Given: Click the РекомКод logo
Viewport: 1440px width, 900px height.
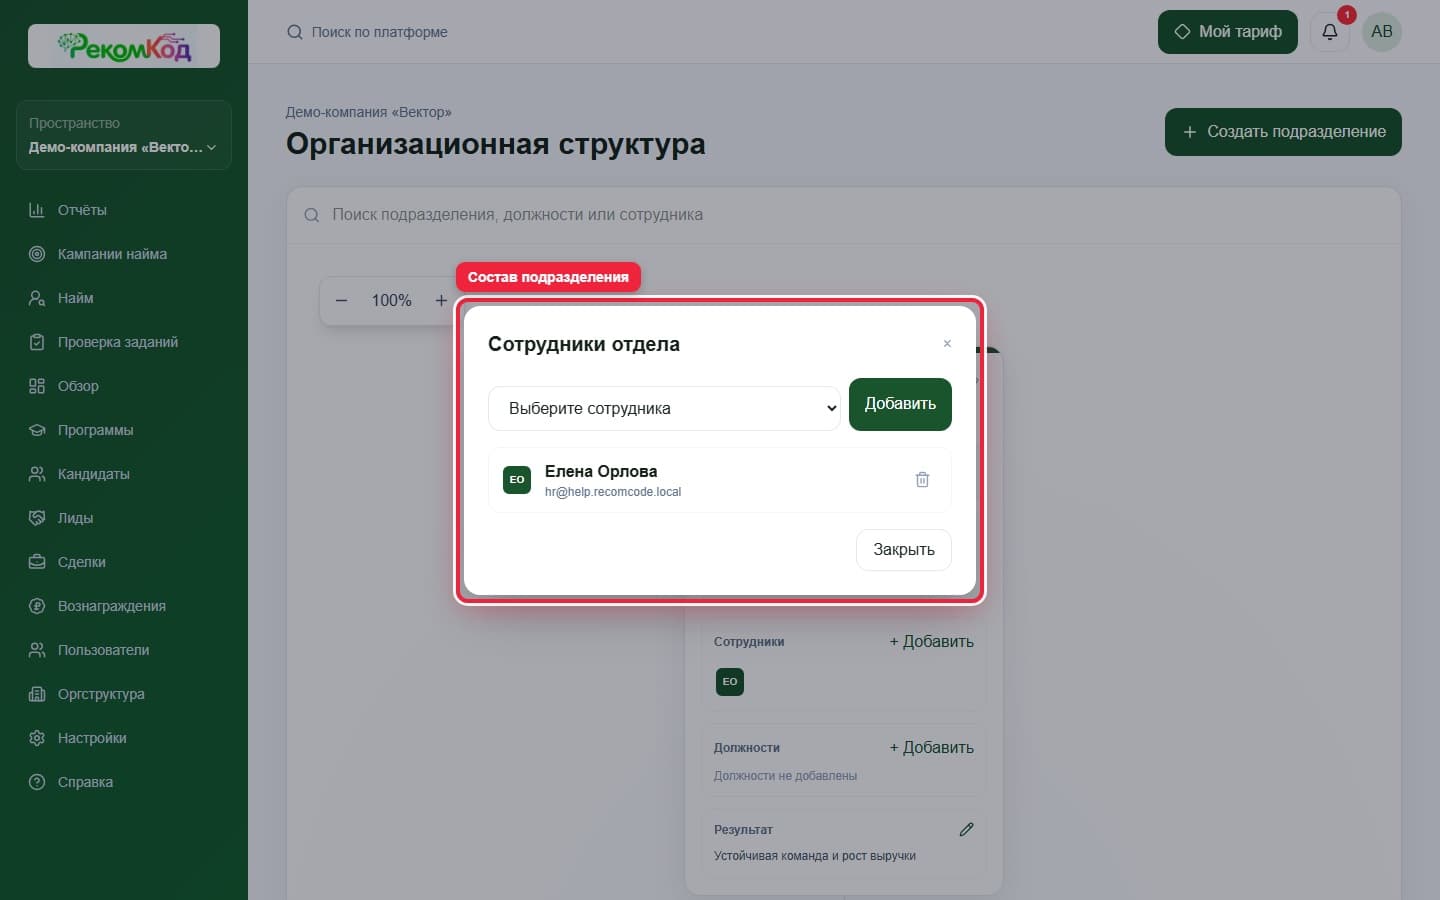Looking at the screenshot, I should pyautogui.click(x=124, y=46).
